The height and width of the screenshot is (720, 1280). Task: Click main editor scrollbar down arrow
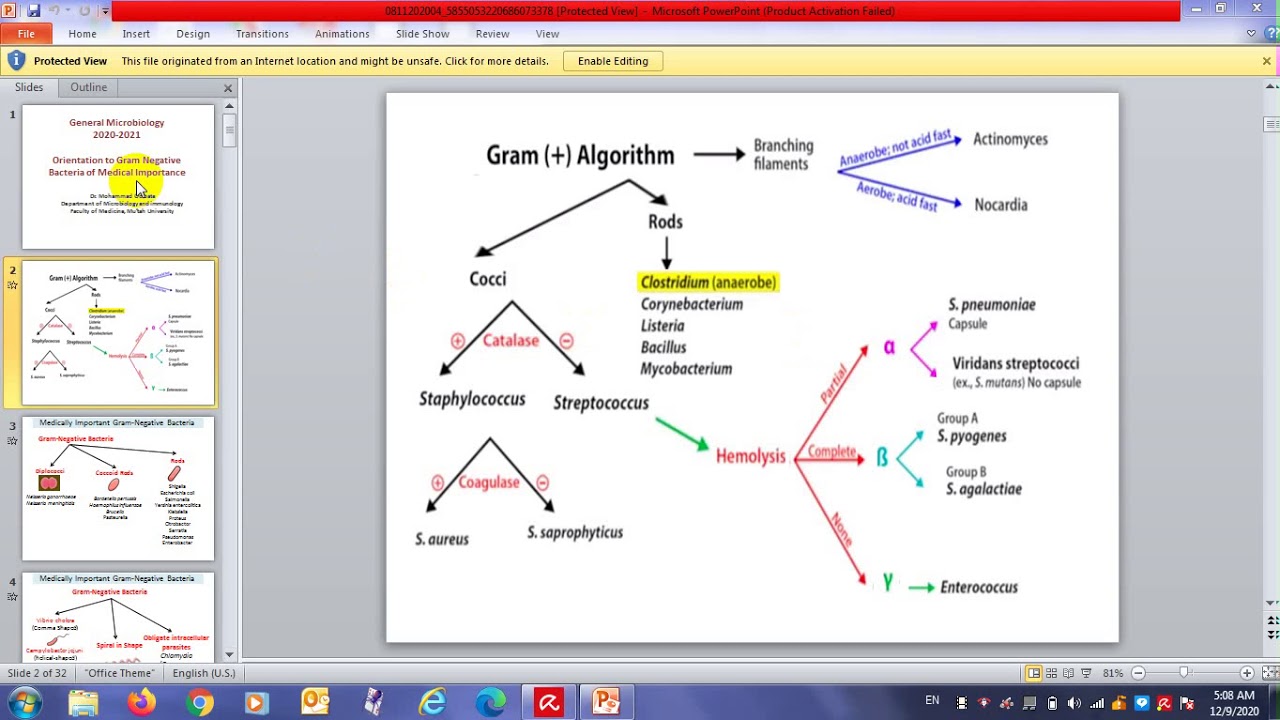coord(1271,603)
